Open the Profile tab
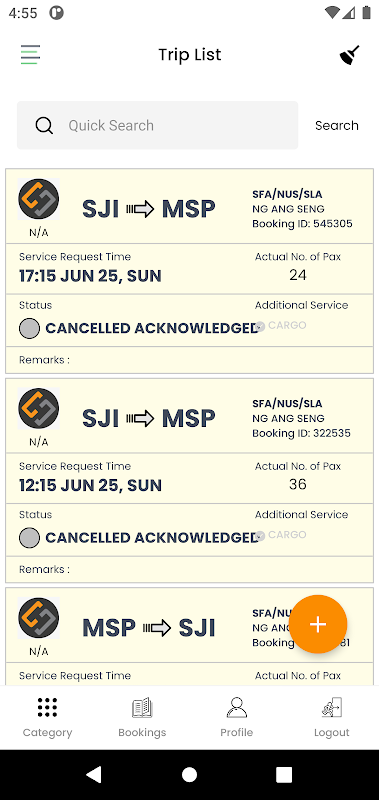This screenshot has height=800, width=379. 237,717
